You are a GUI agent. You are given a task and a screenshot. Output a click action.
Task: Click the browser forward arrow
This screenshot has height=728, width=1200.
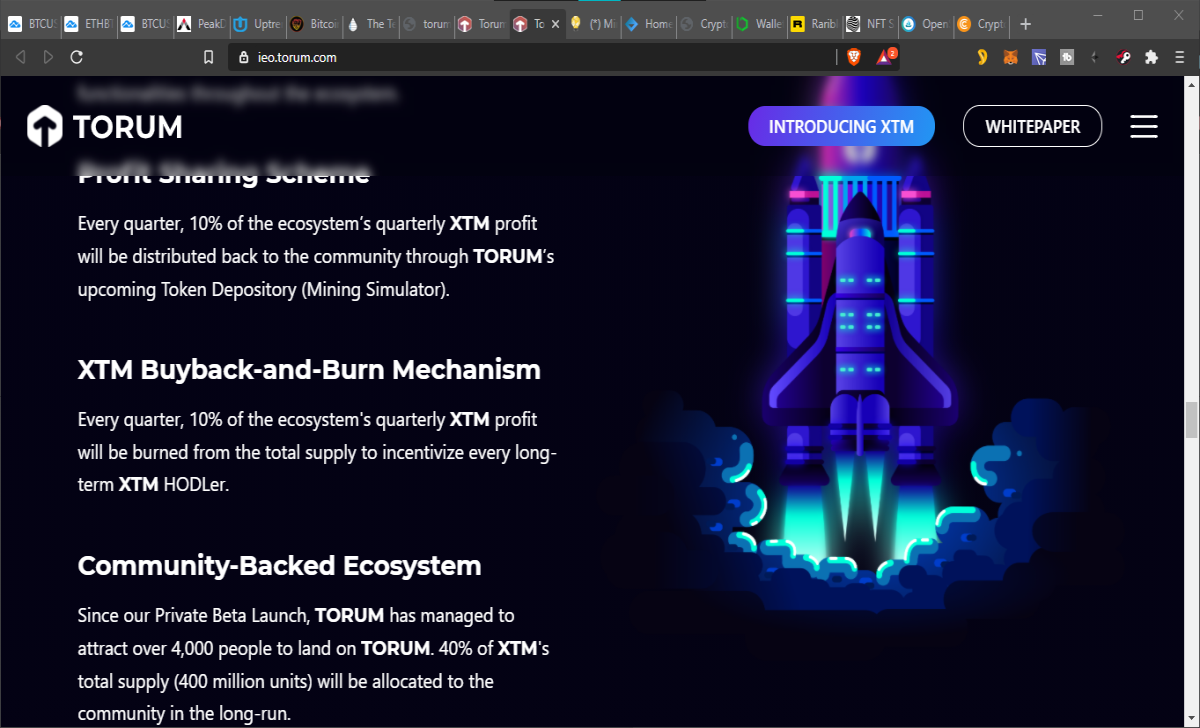tap(48, 58)
